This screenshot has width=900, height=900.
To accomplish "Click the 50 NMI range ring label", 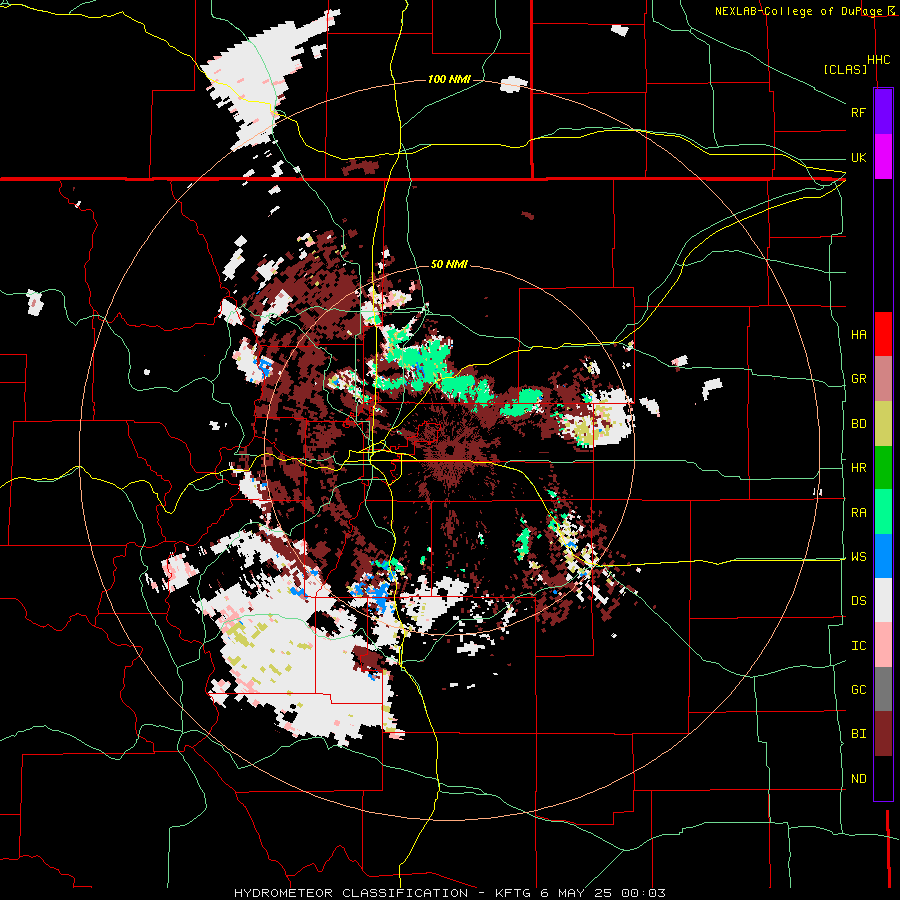I will pos(449,265).
